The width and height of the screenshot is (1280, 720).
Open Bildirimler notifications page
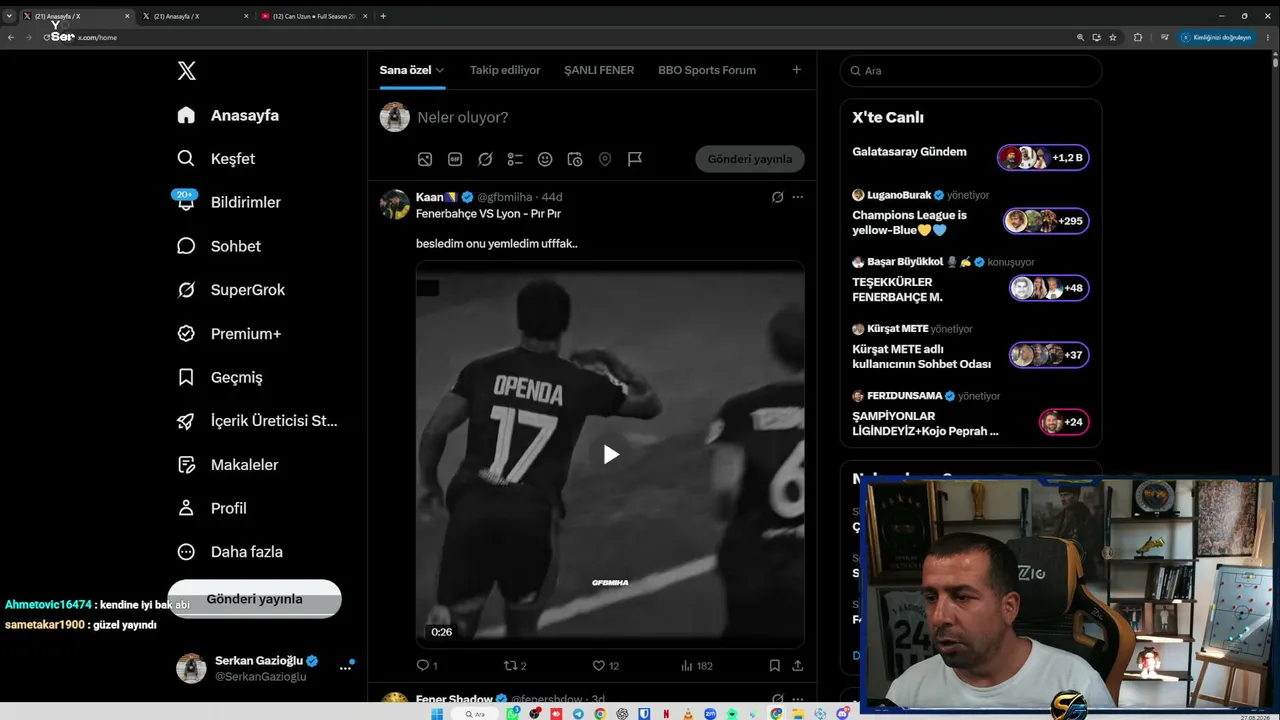(229, 202)
